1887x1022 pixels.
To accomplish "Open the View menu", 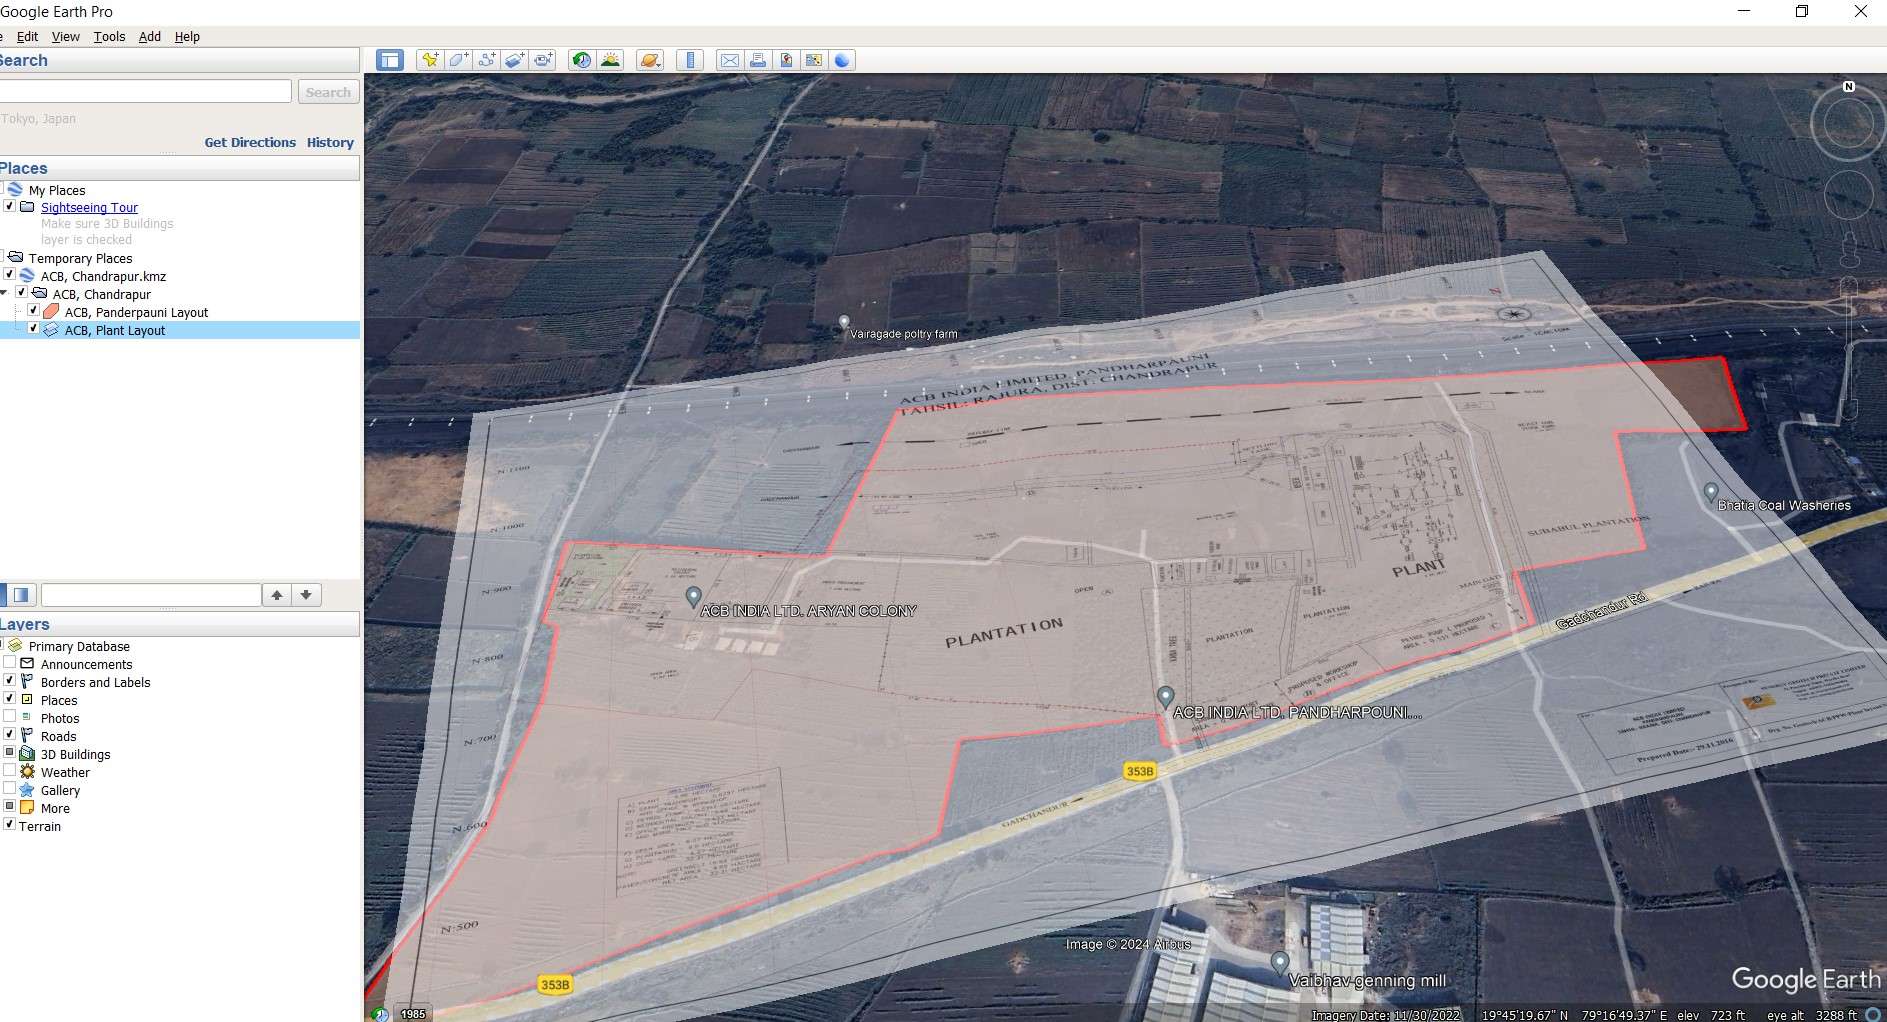I will 65,37.
